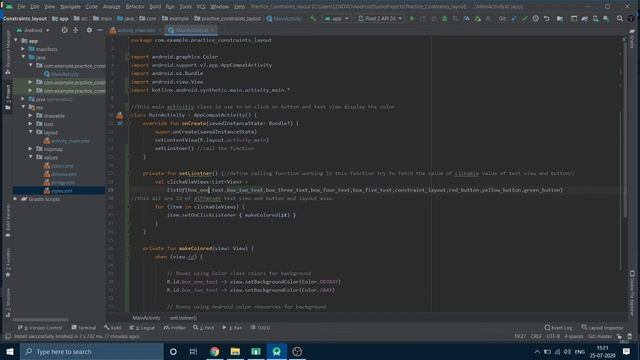The height and width of the screenshot is (360, 640).
Task: Open Windows Task View icon
Action: 193,351
